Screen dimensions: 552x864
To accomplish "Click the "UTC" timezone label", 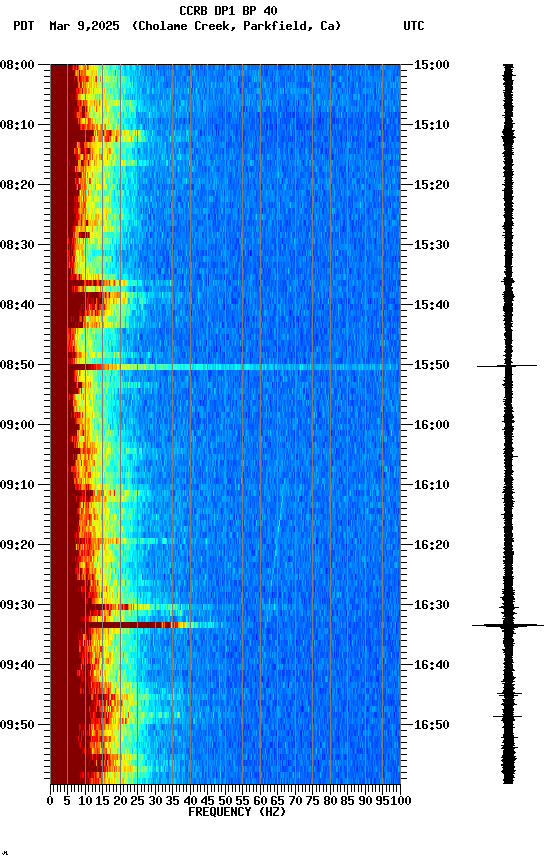I will (x=414, y=26).
